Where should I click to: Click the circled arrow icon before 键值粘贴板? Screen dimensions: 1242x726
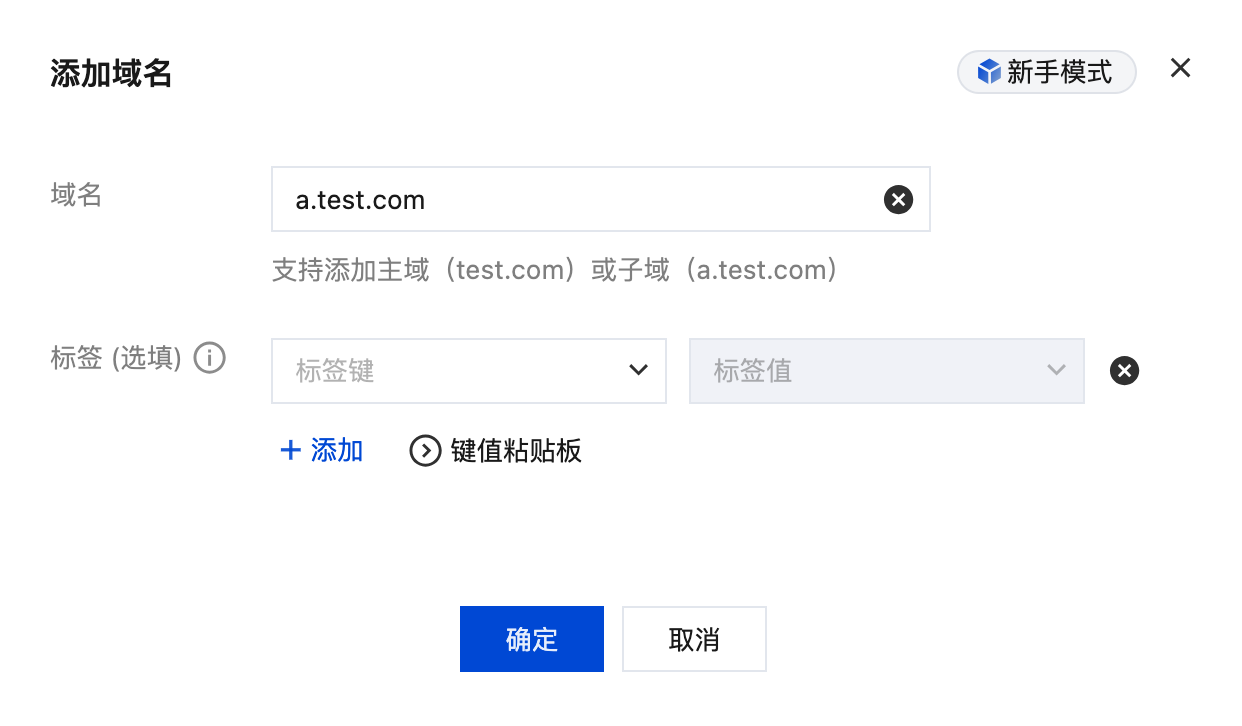coord(425,451)
